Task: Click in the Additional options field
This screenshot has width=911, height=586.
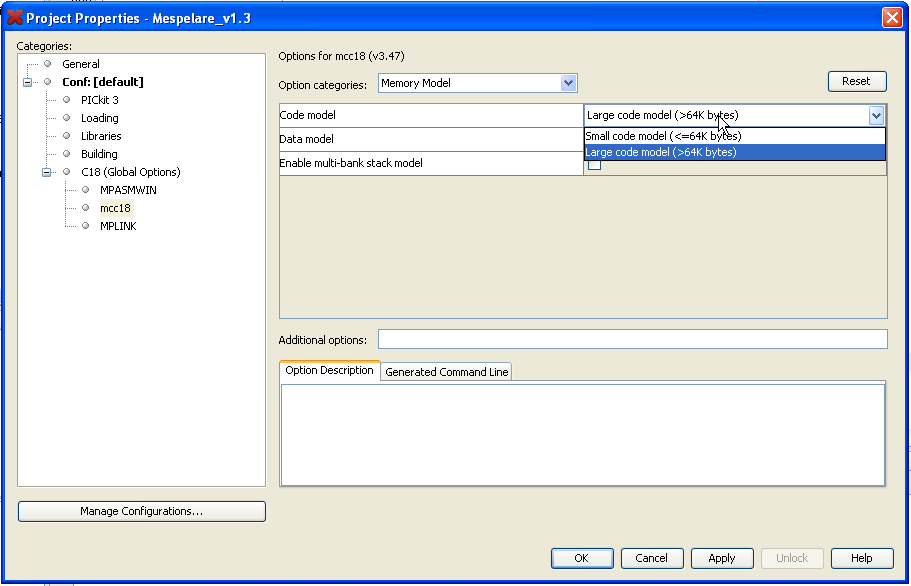Action: tap(632, 340)
